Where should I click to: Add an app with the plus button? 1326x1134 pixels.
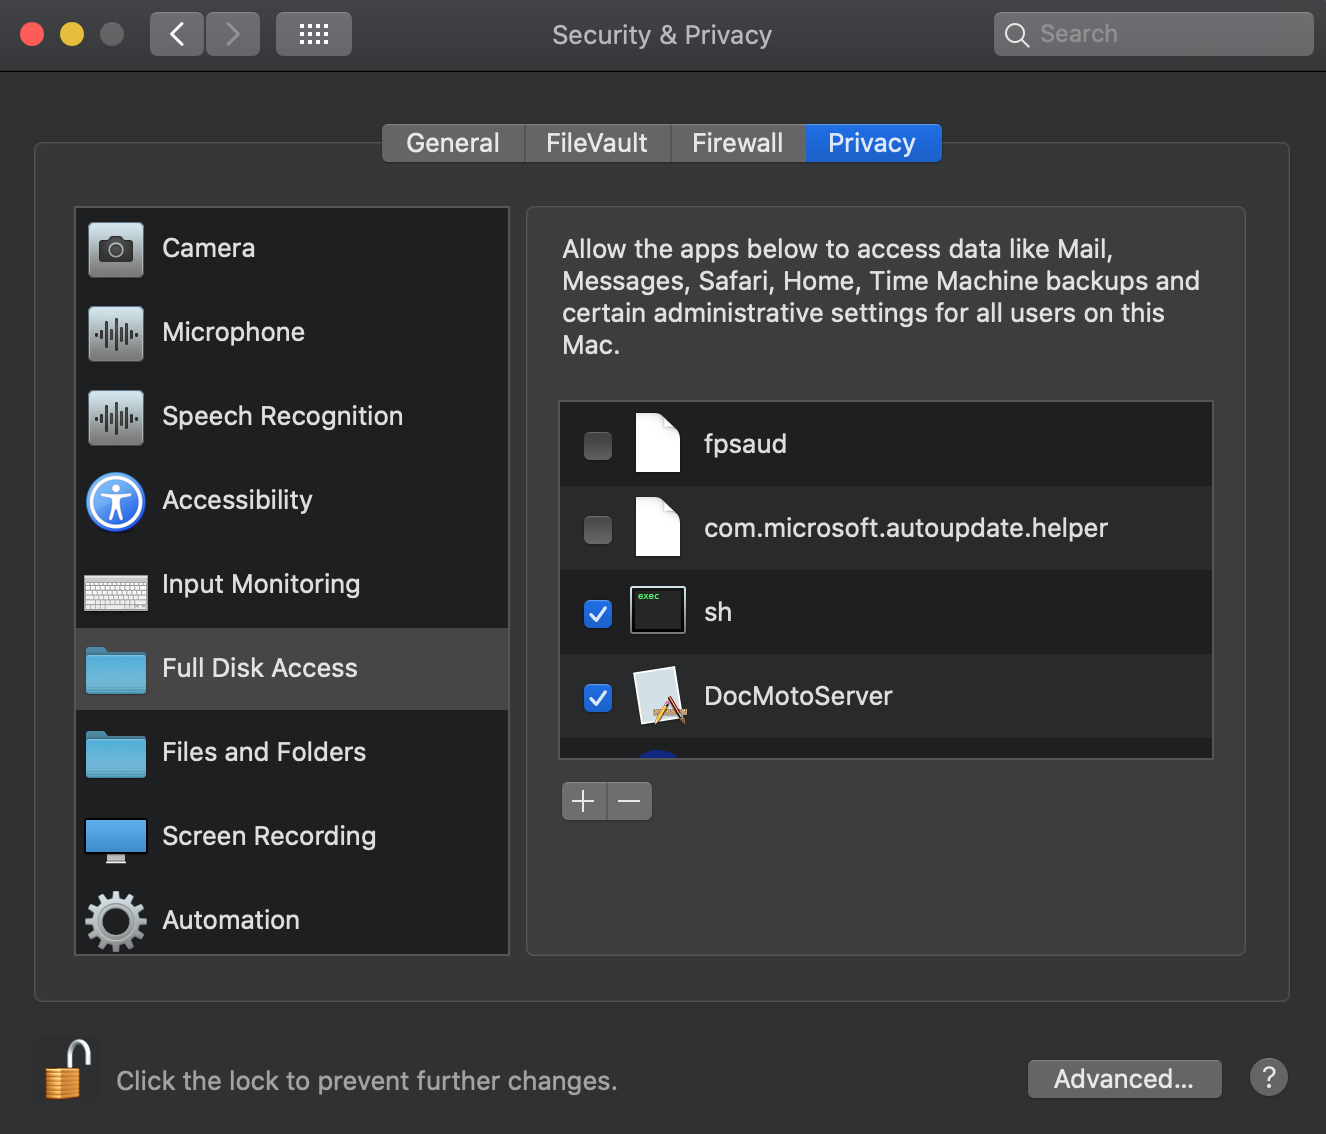click(x=584, y=801)
